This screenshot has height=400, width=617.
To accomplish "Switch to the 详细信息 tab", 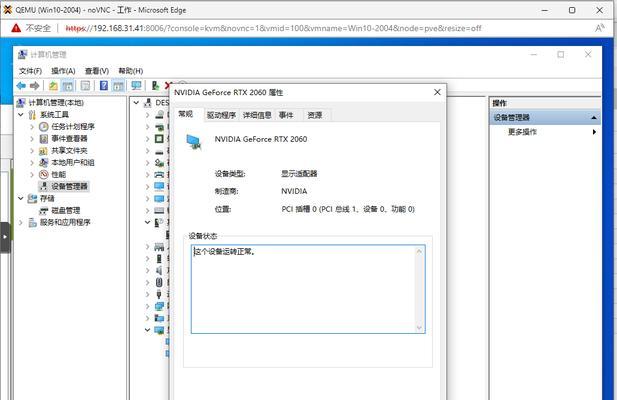I will click(x=257, y=115).
